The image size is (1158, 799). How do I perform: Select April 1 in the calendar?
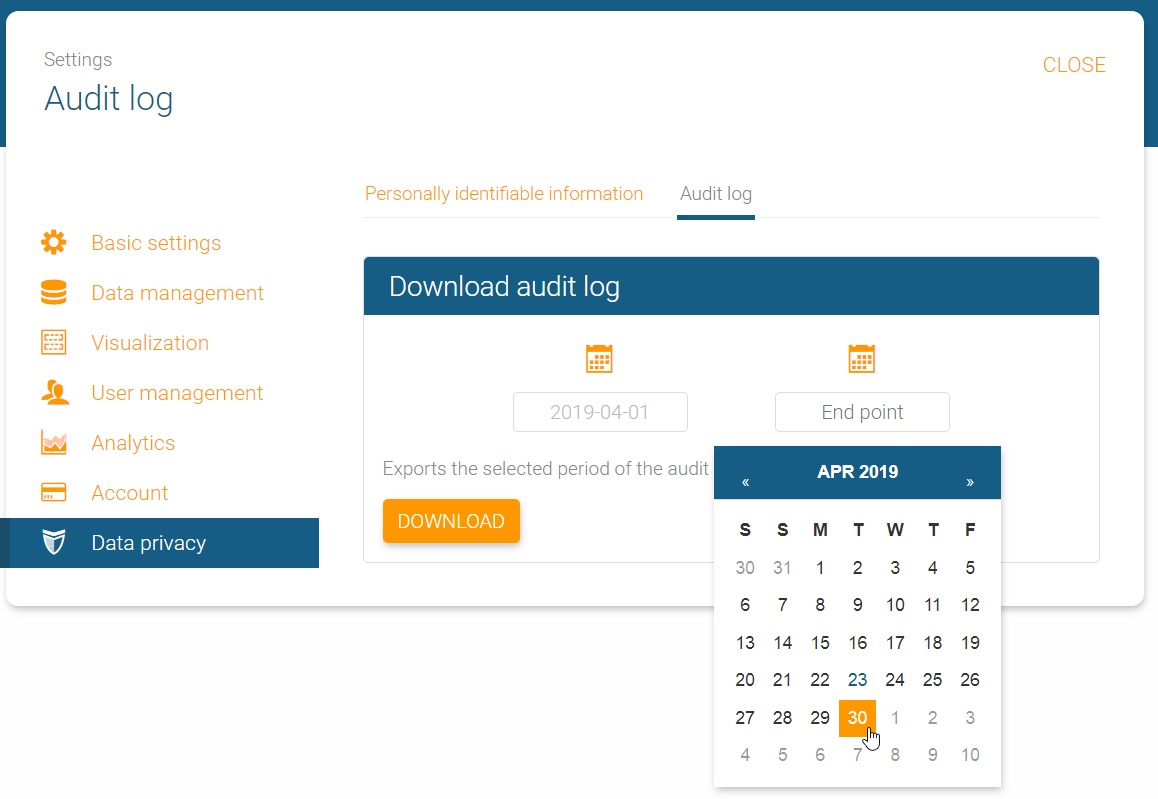(x=820, y=567)
